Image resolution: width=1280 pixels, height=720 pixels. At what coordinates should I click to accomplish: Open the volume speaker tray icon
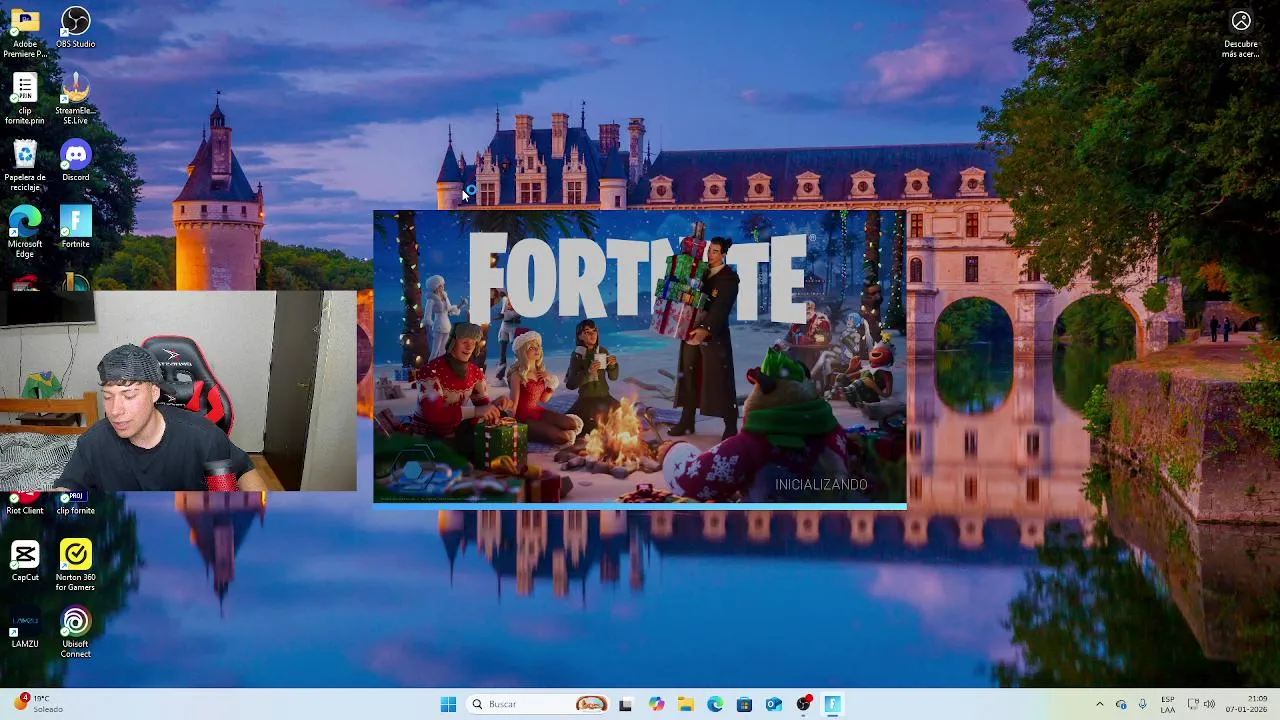[1209, 704]
